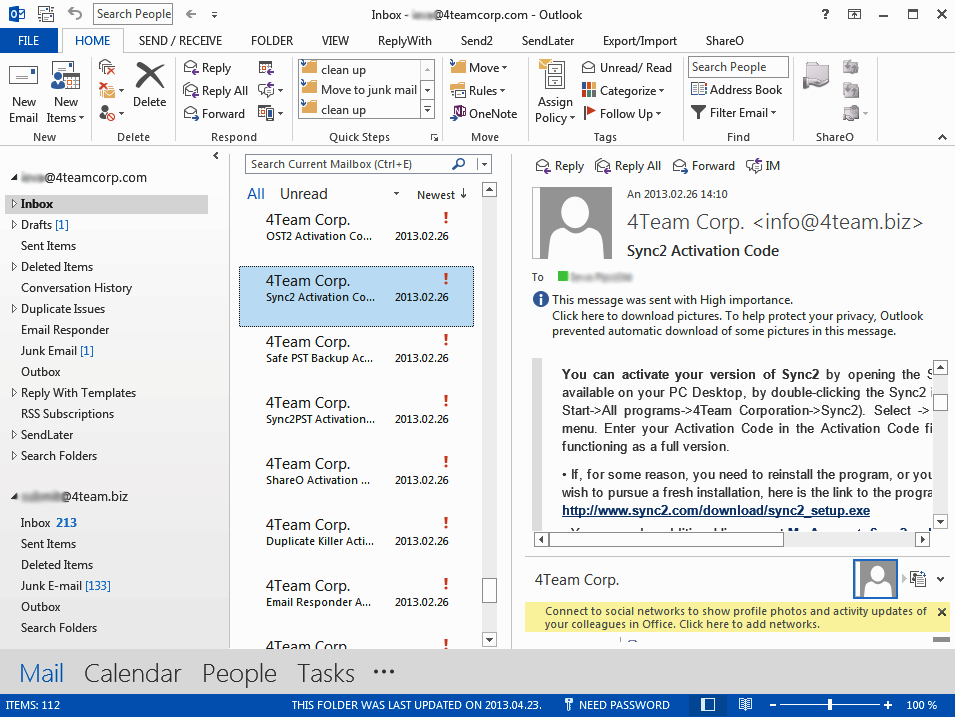Screen dimensions: 955x717
Task: Open the New Items button
Action: 65,93
